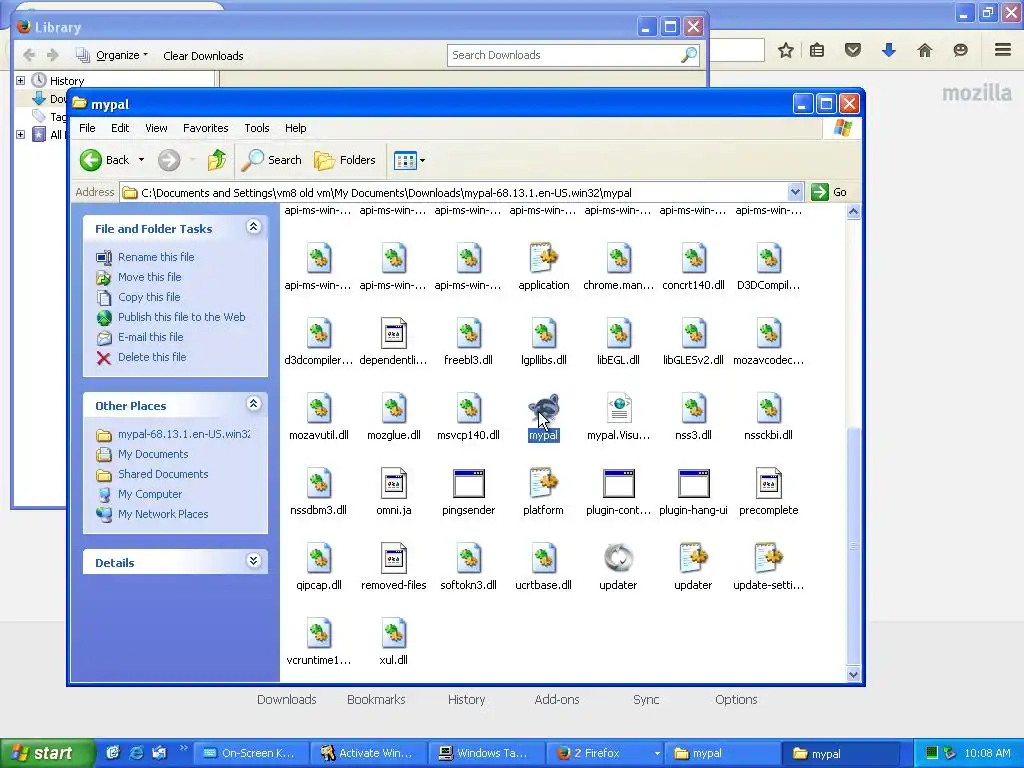
Task: Click the vertical scrollbar down arrow
Action: (853, 674)
